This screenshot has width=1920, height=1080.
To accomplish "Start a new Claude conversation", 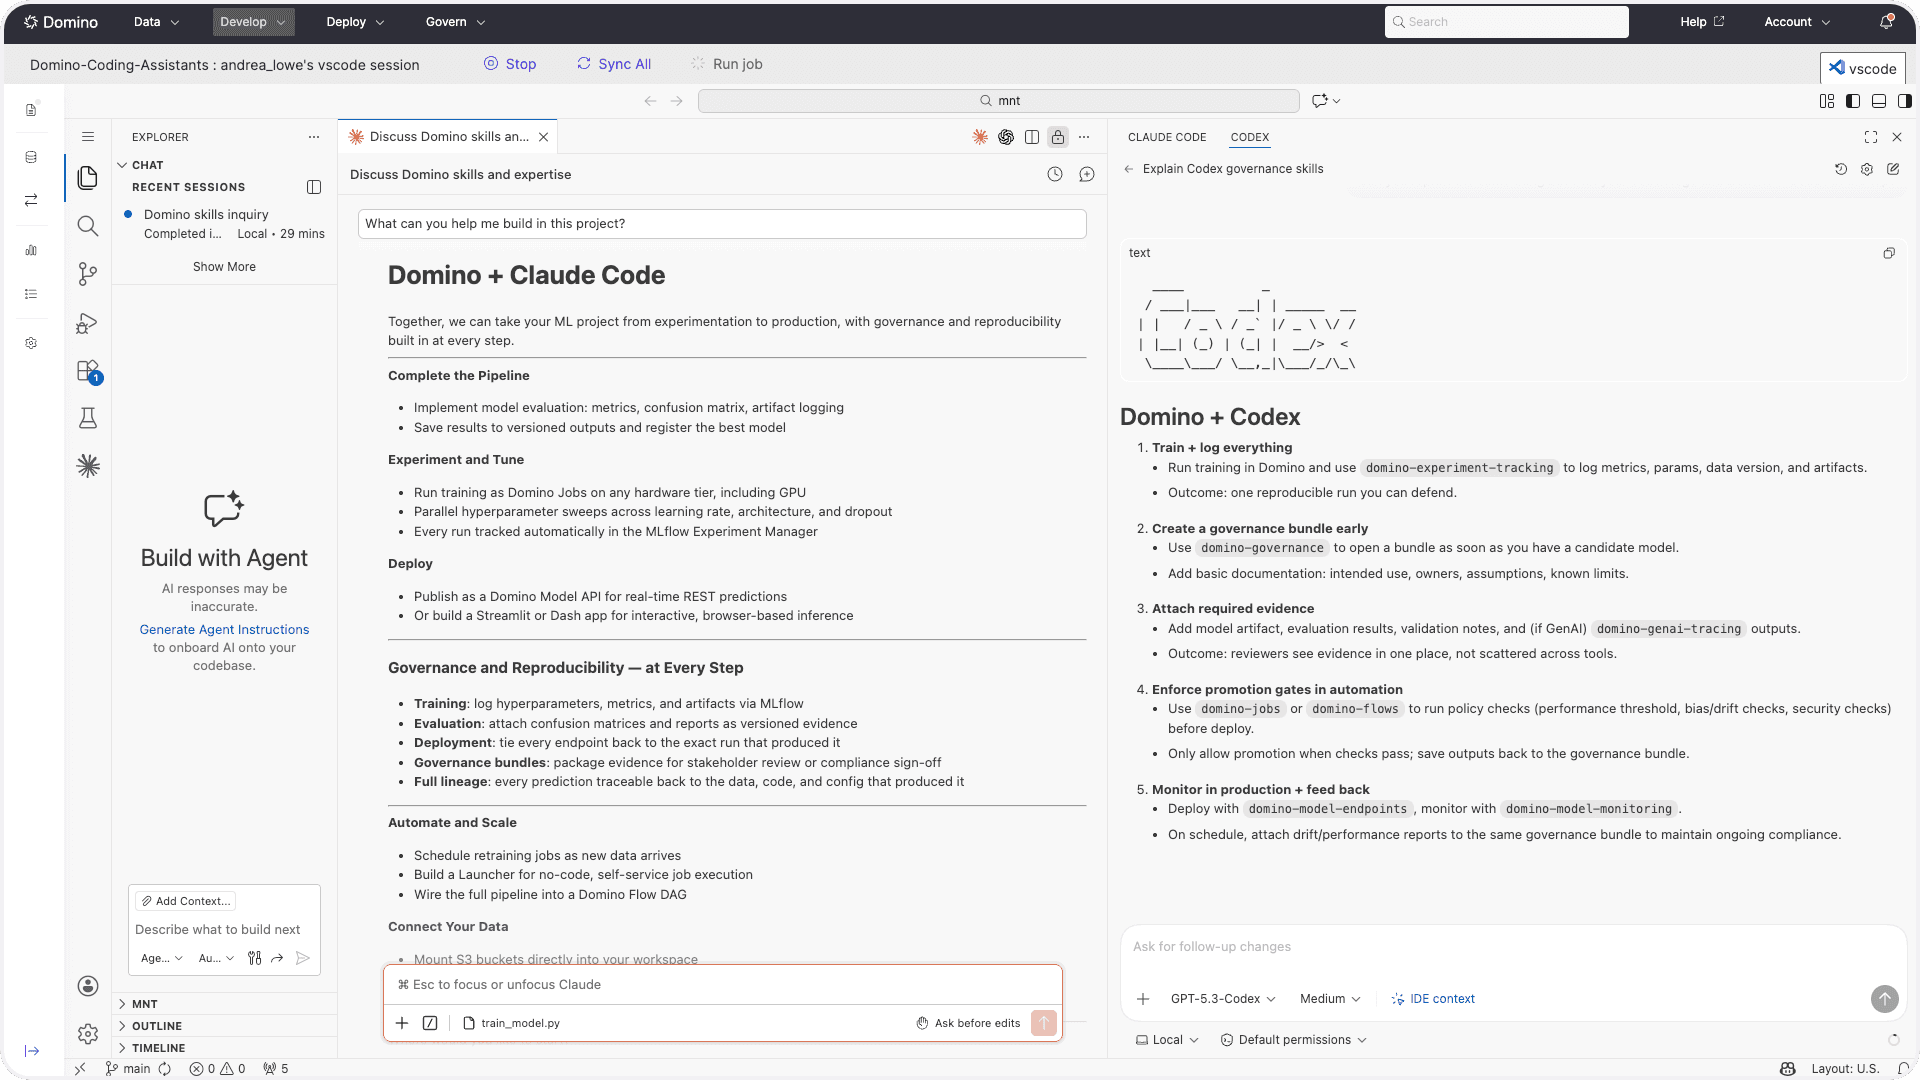I will point(1087,174).
